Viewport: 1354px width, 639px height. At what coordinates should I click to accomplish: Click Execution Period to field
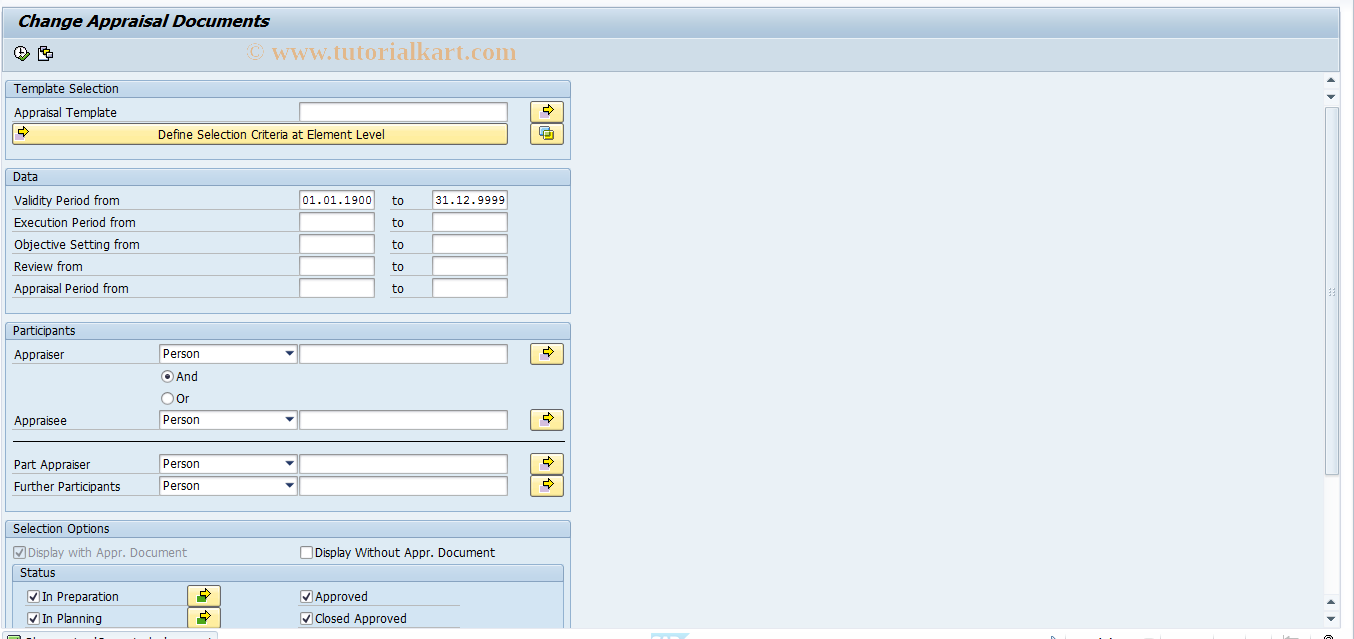pos(470,222)
